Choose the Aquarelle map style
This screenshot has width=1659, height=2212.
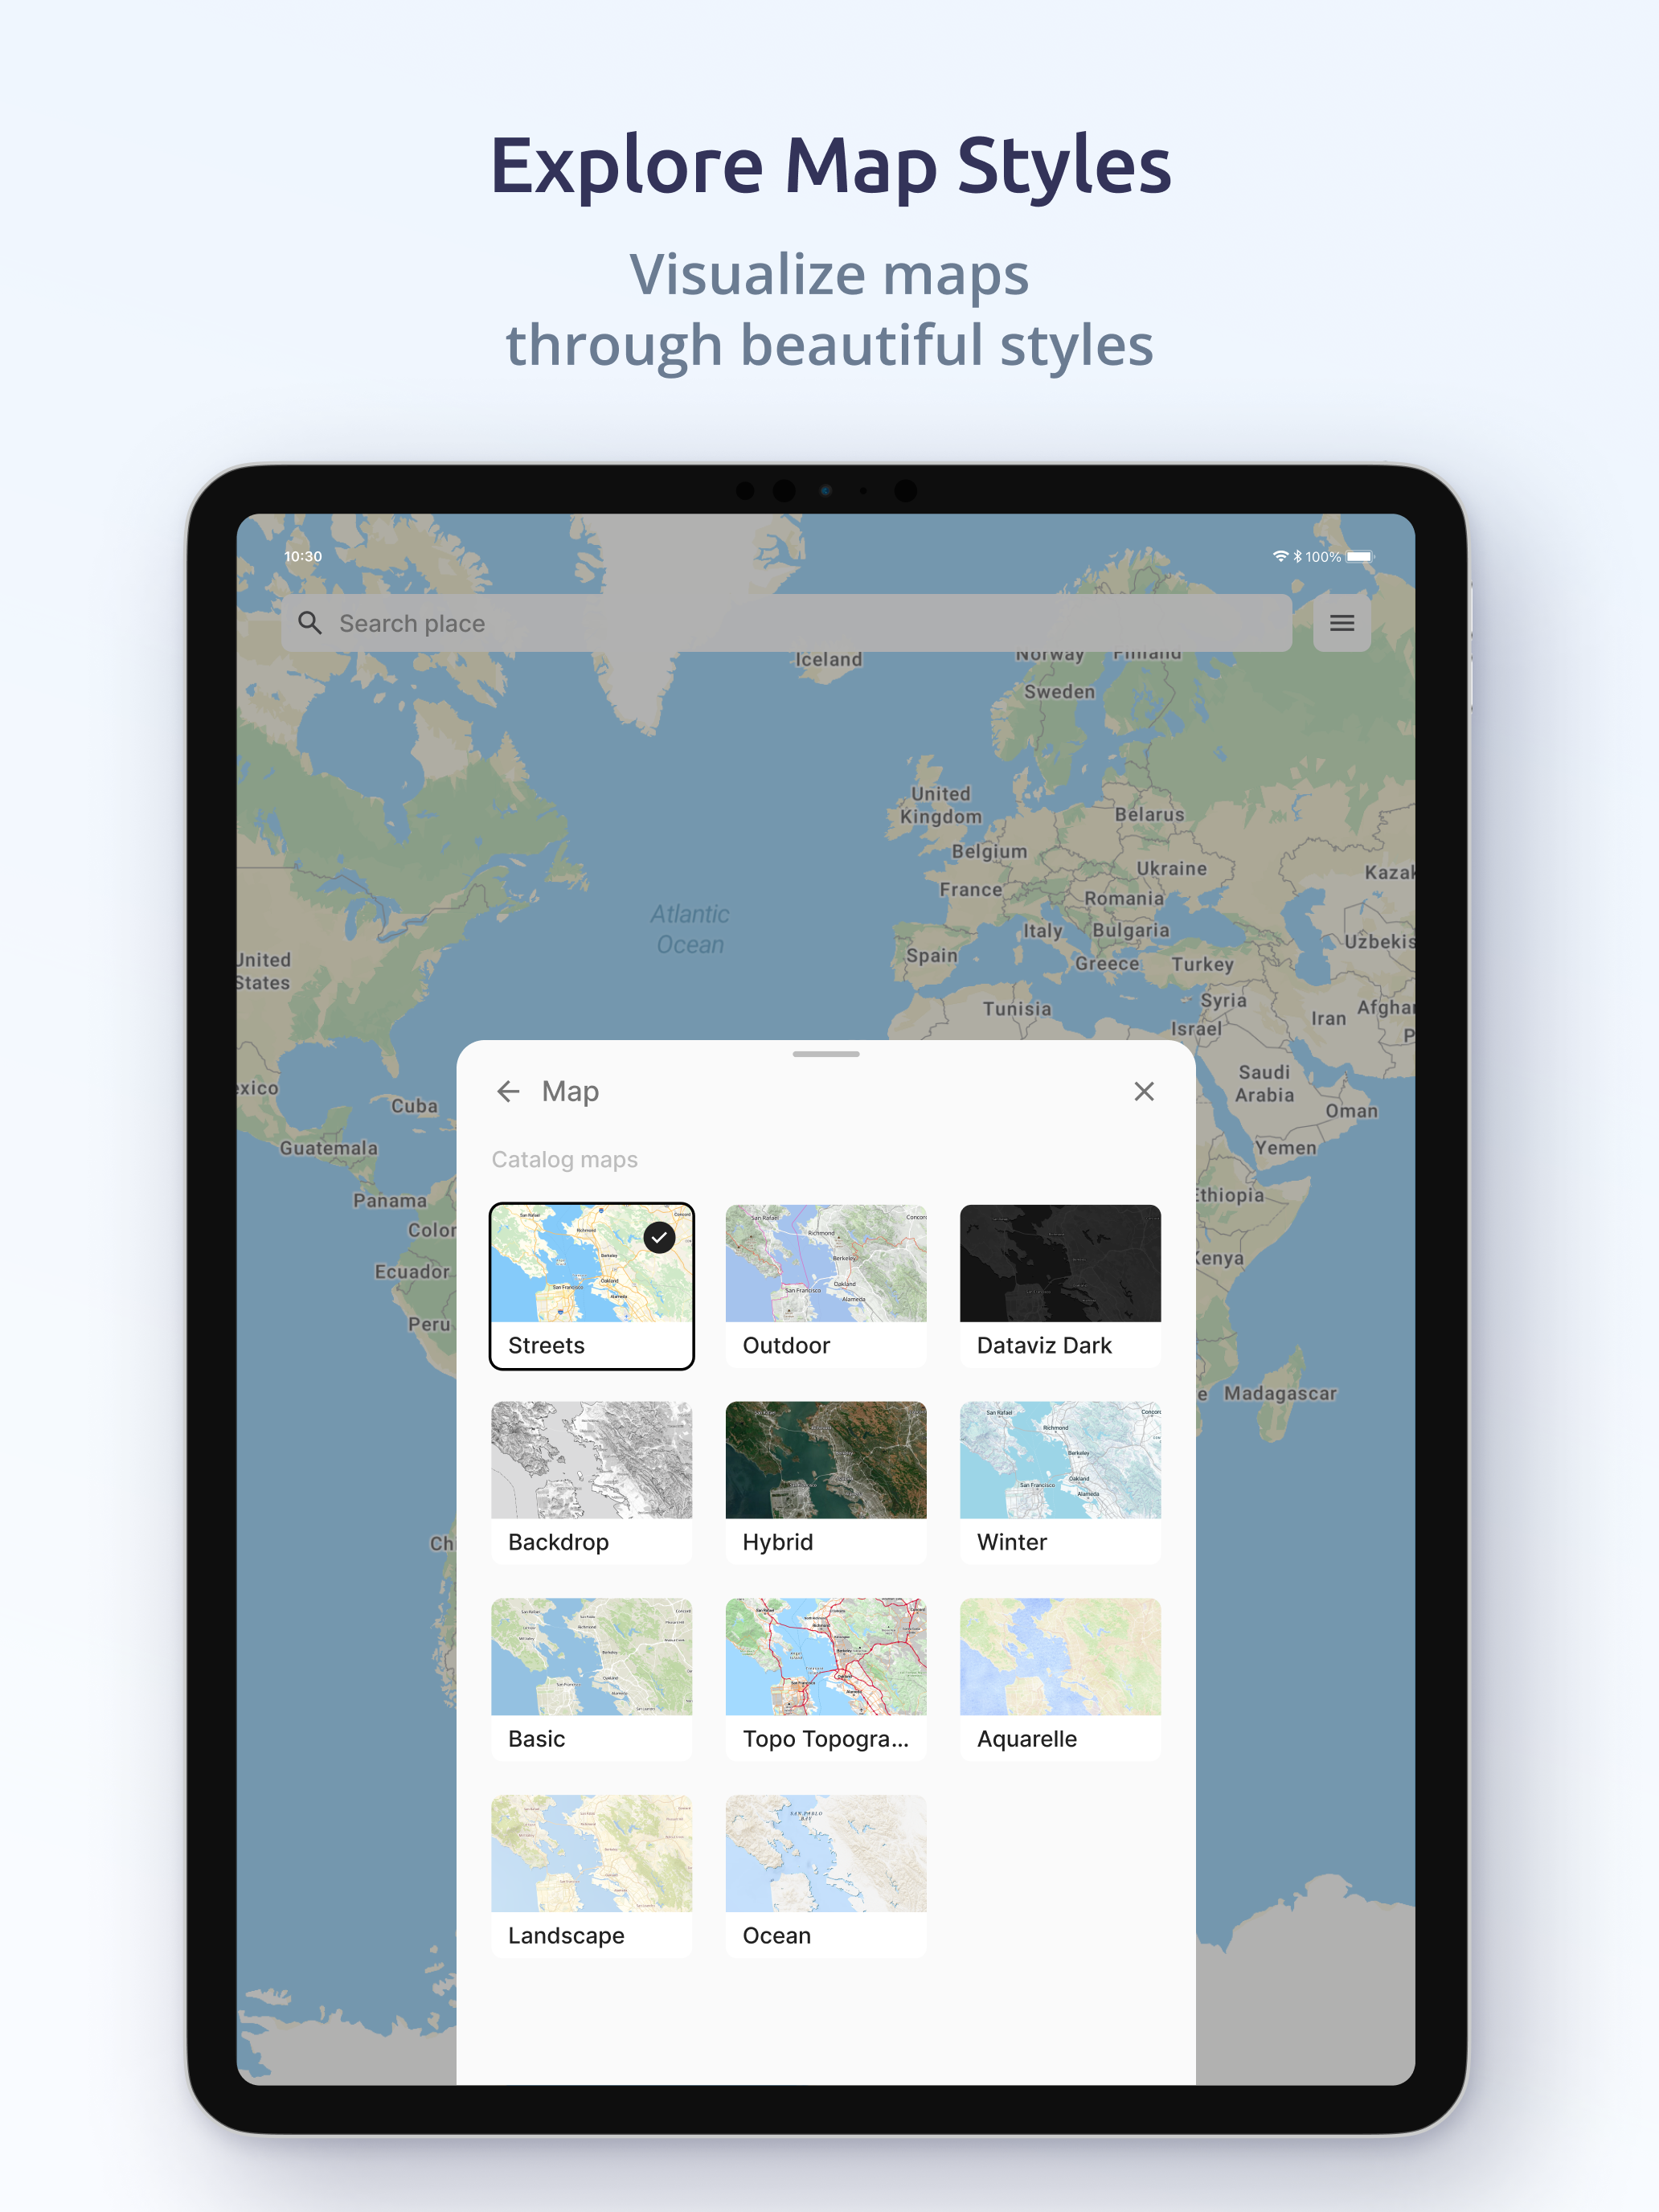point(1060,1679)
